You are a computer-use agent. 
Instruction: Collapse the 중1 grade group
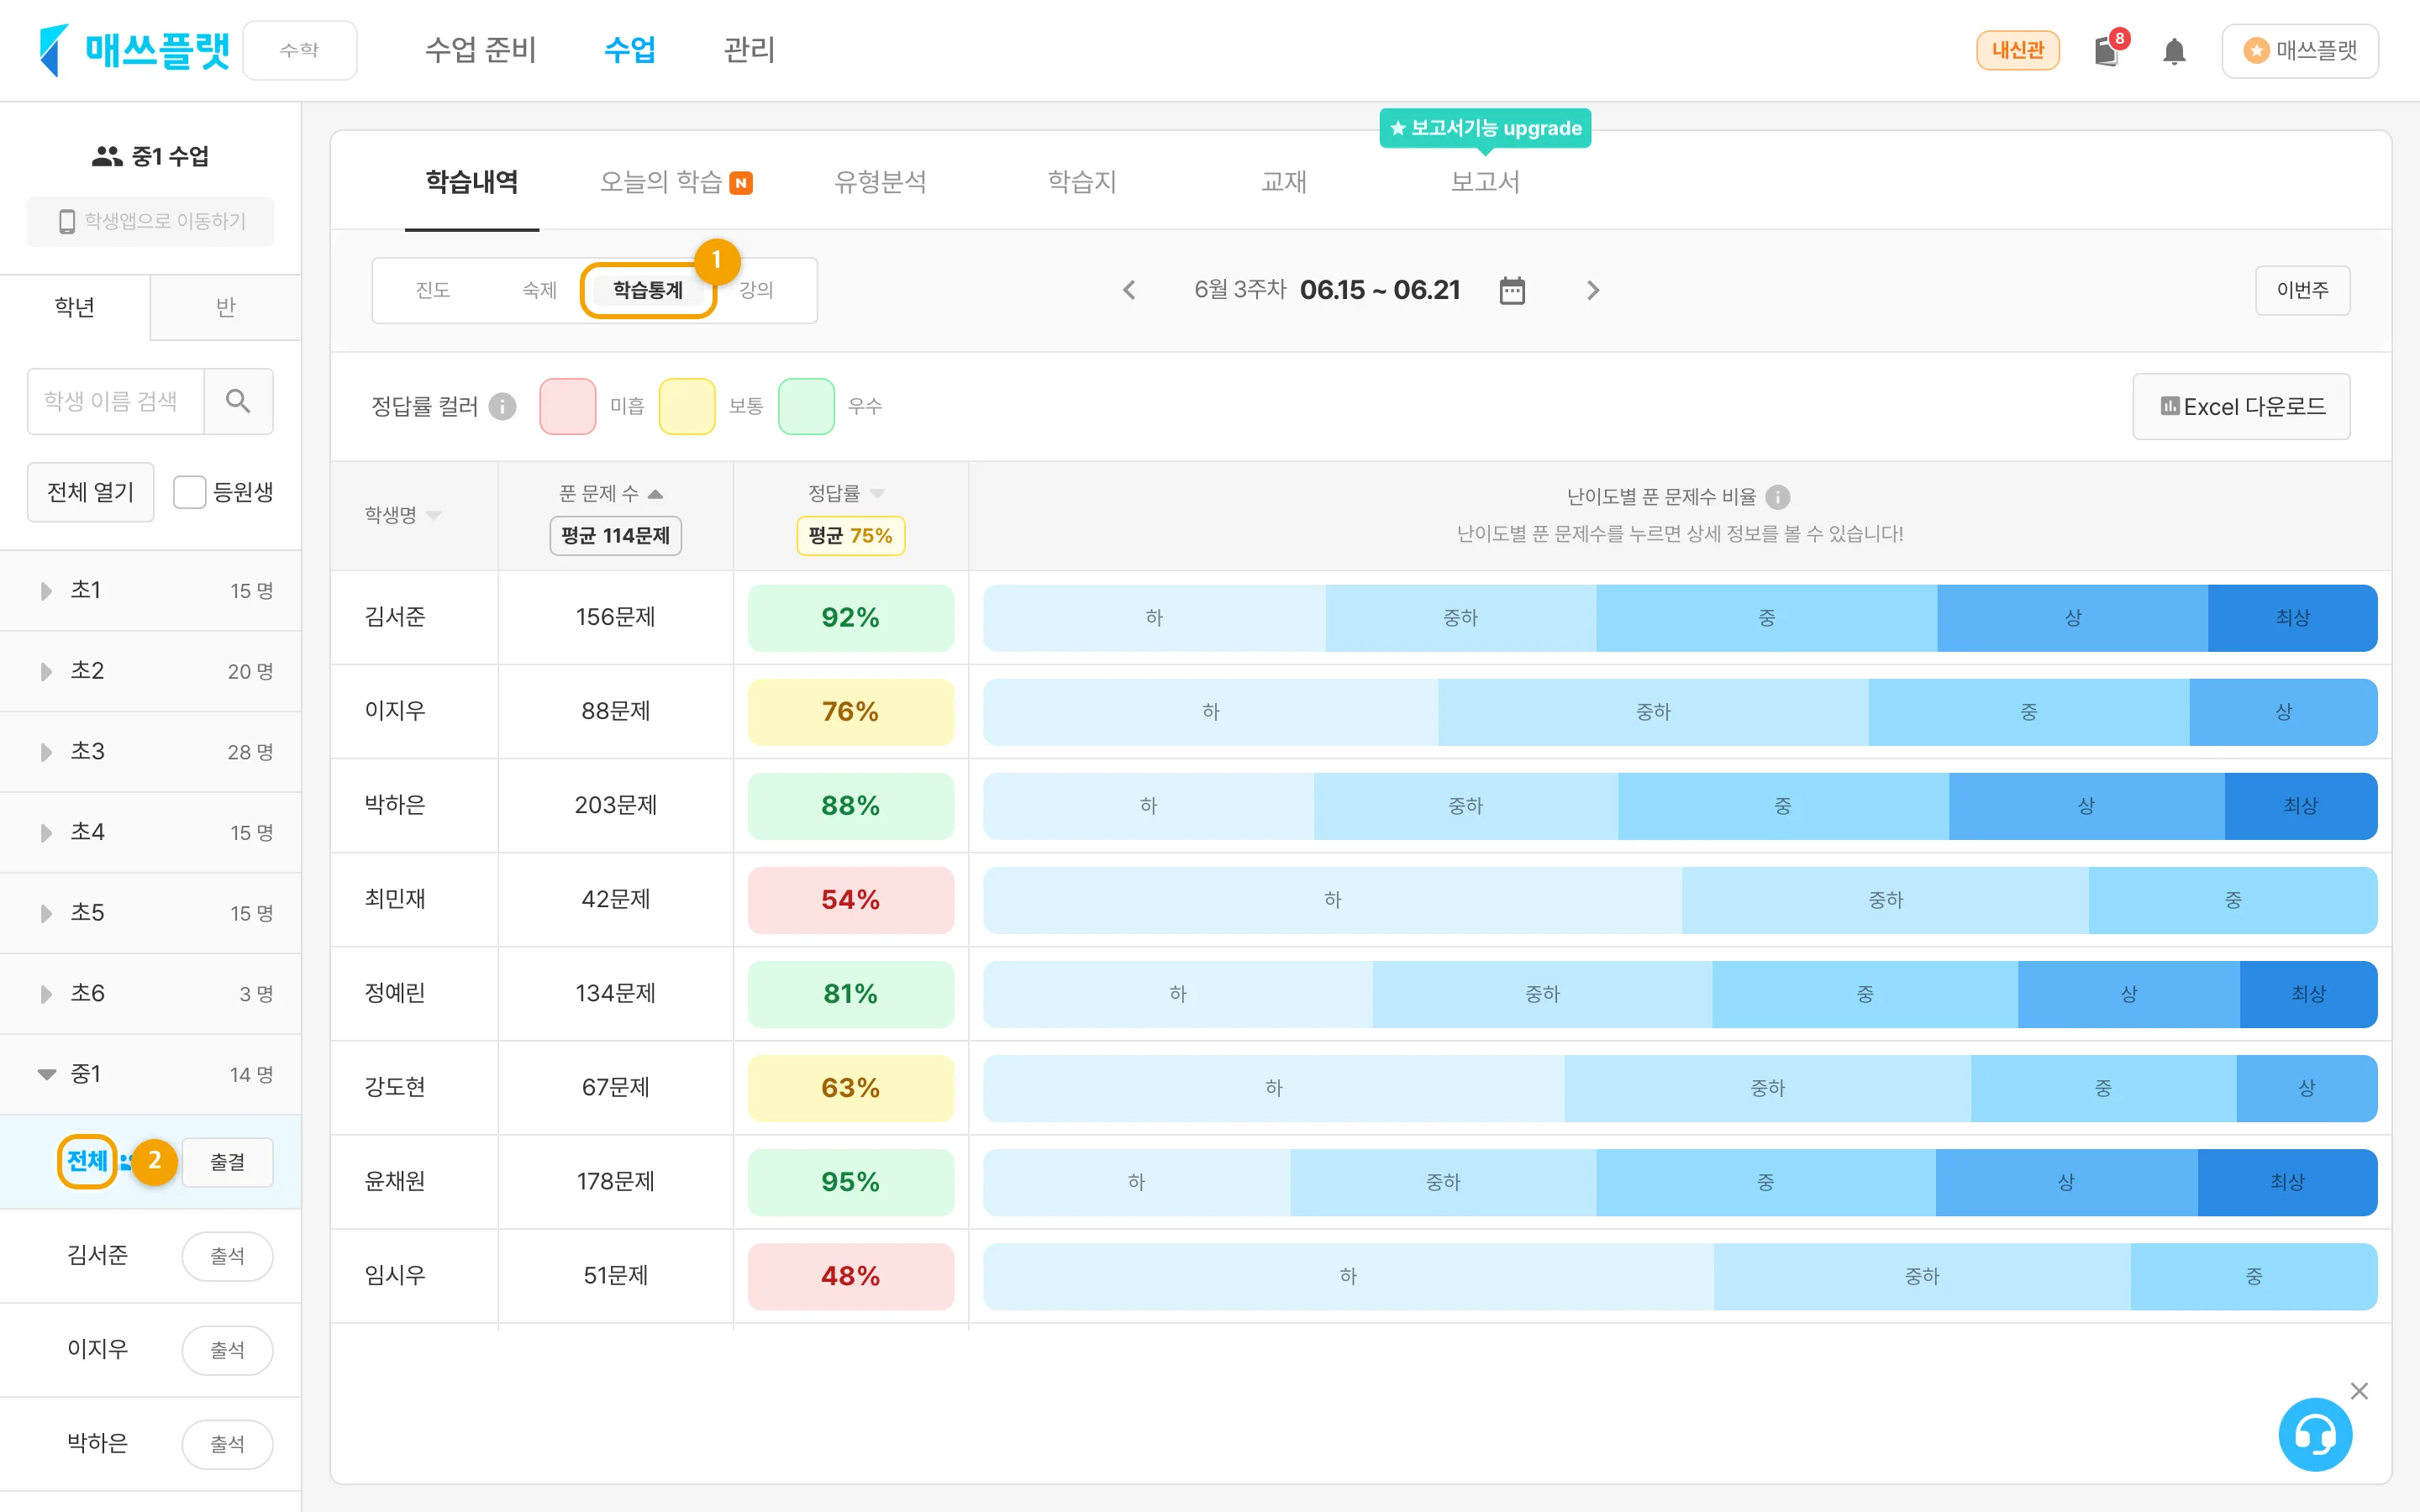46,1075
